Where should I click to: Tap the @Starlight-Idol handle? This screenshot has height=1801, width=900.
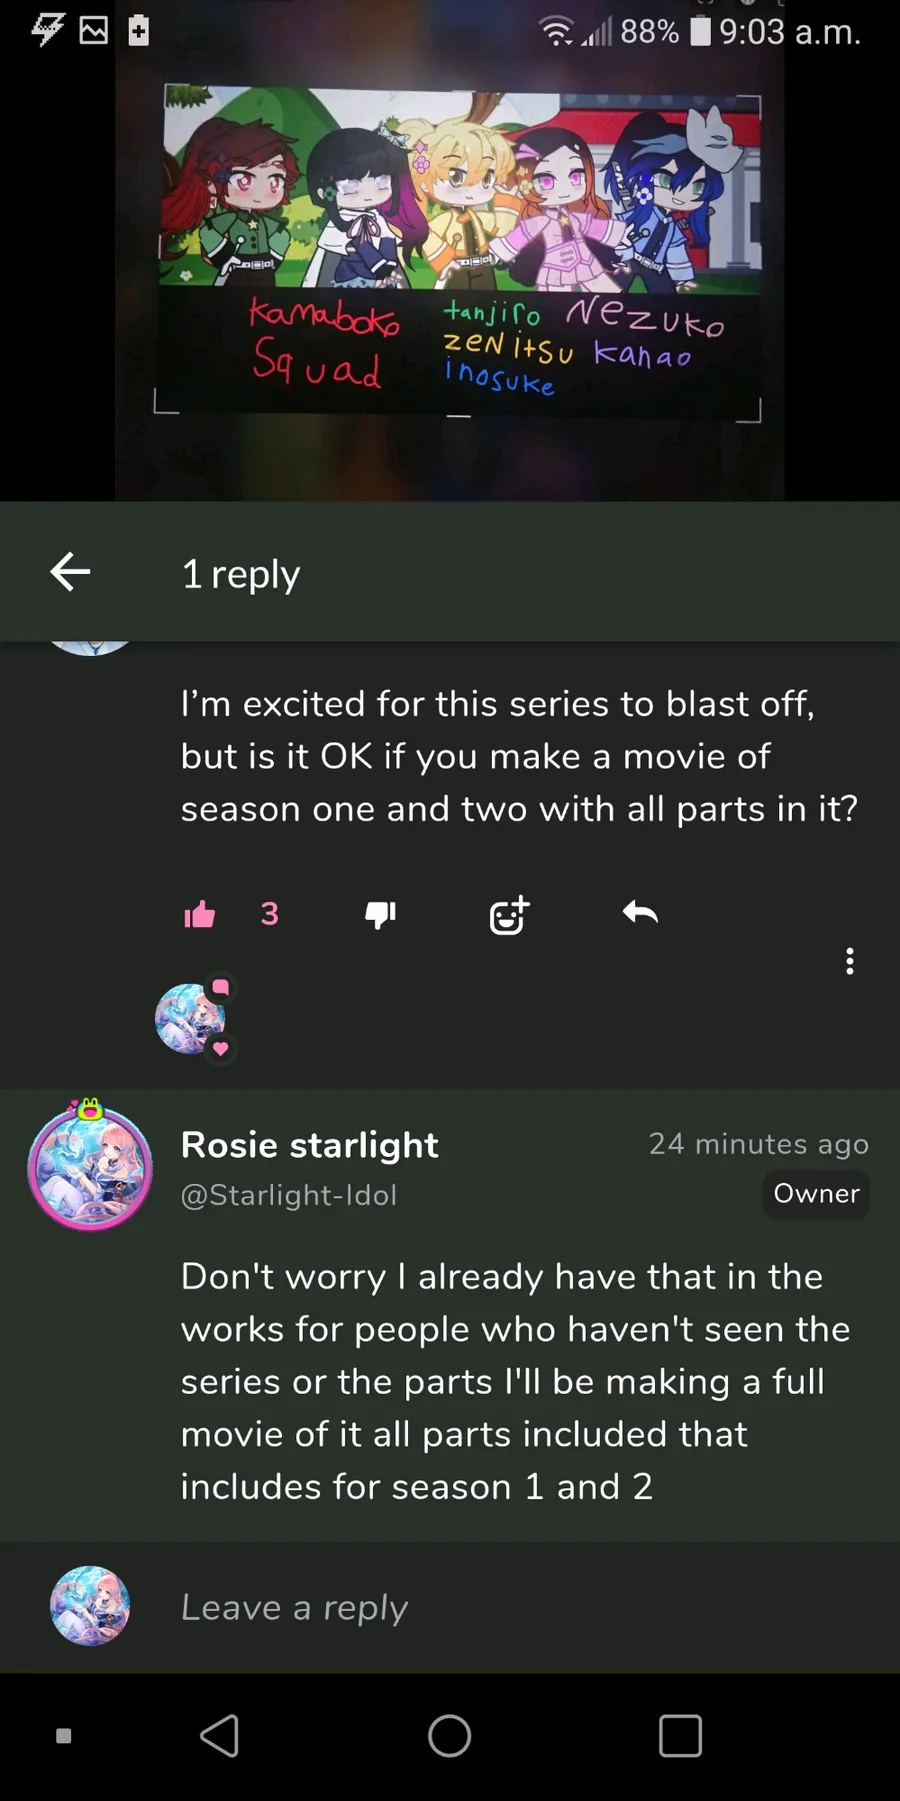click(289, 1195)
